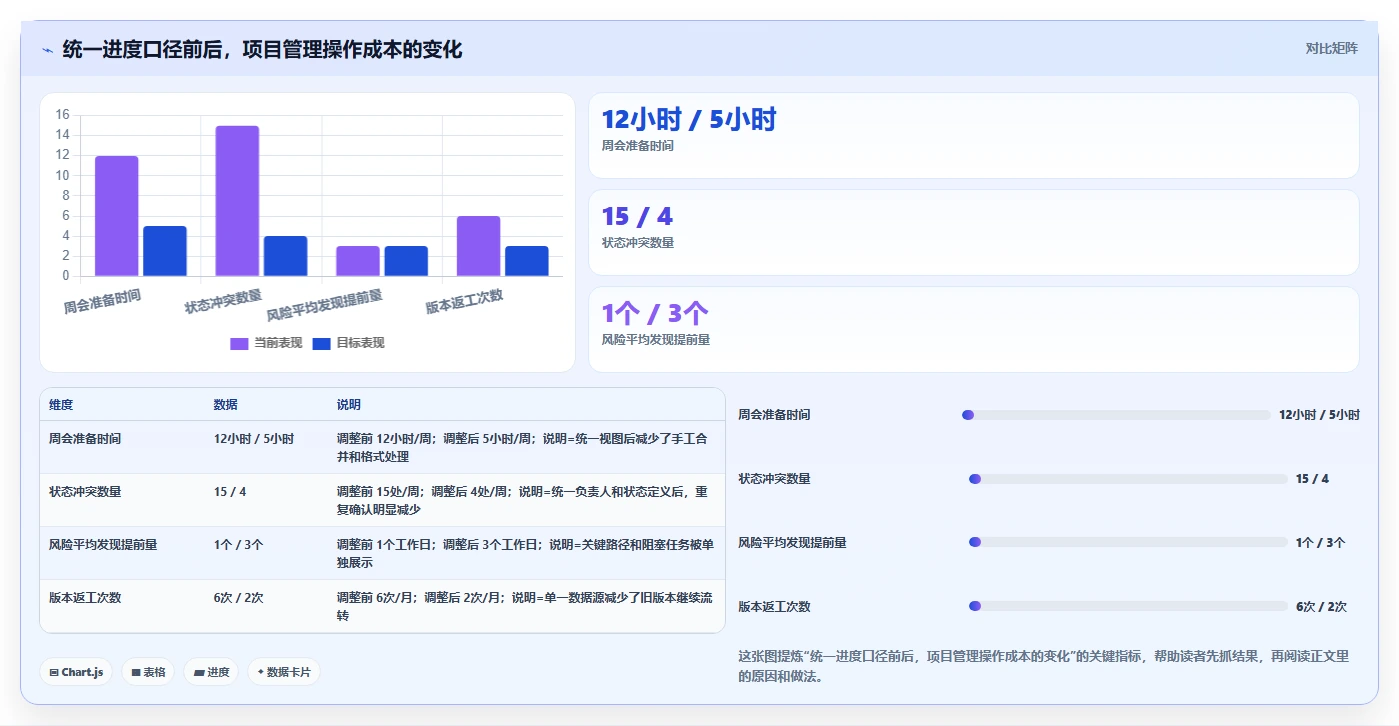This screenshot has width=1399, height=726.
Task: Click the 当前表现 legend text
Action: click(278, 343)
